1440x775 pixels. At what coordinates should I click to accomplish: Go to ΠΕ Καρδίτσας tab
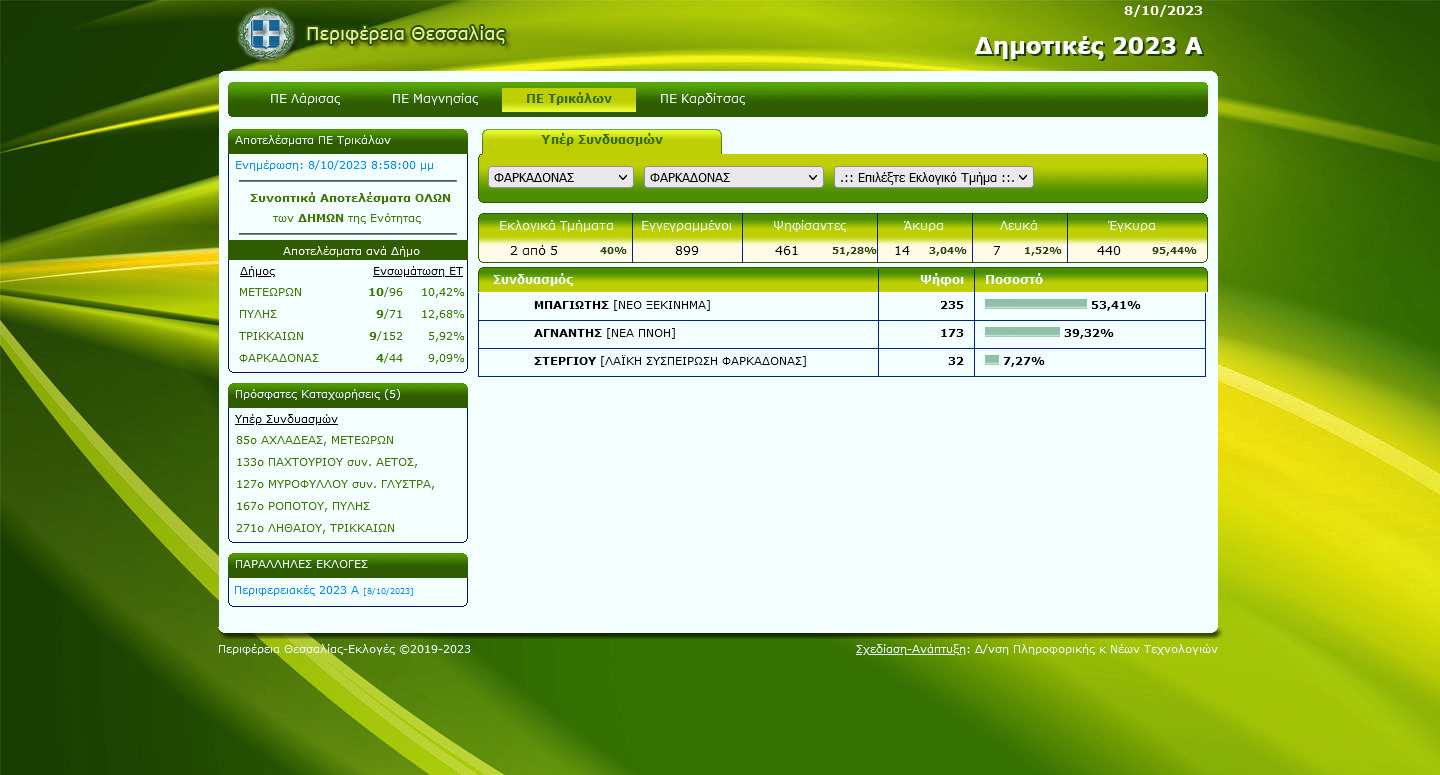click(703, 99)
